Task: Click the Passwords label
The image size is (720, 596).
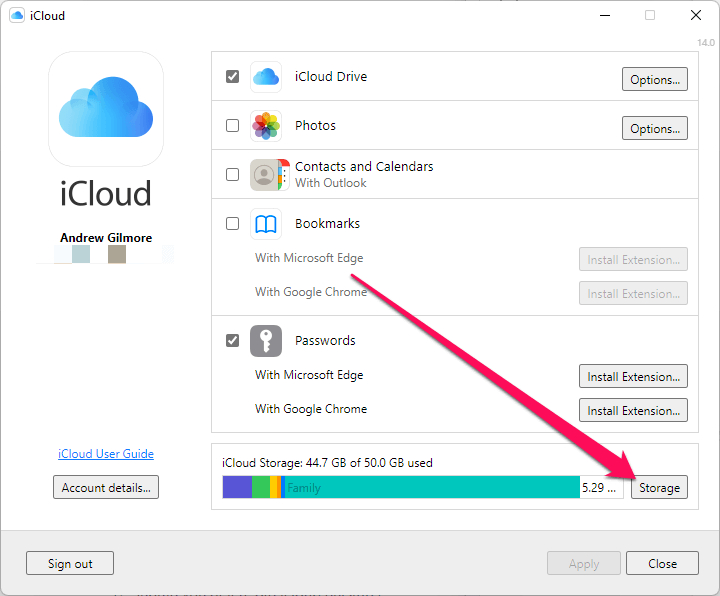Action: (x=325, y=340)
